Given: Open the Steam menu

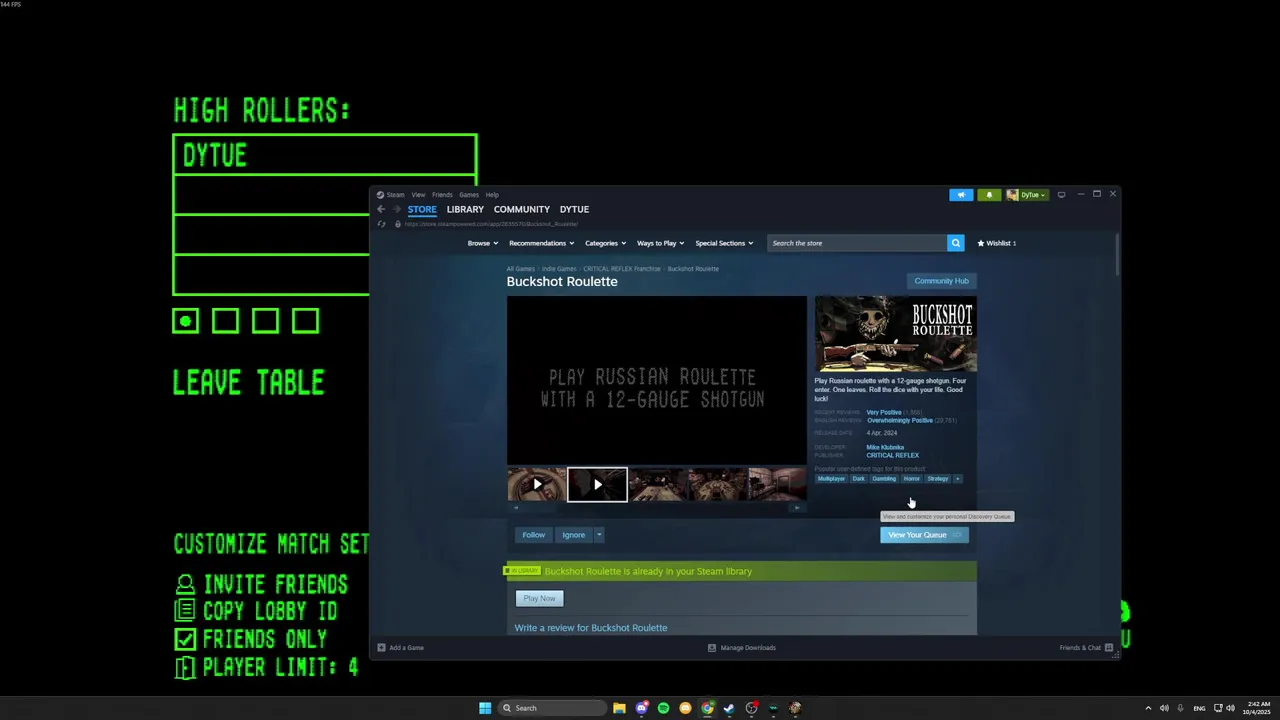Looking at the screenshot, I should [x=395, y=195].
